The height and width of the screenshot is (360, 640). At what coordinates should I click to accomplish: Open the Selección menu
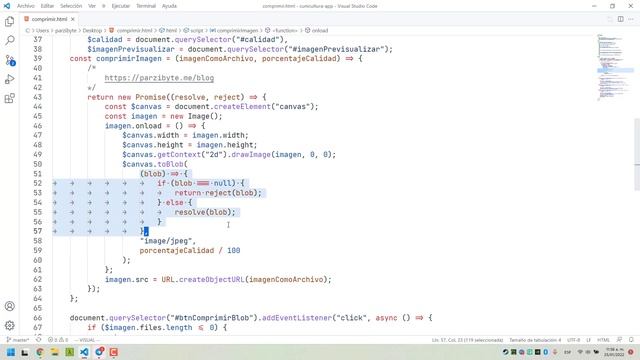click(71, 6)
